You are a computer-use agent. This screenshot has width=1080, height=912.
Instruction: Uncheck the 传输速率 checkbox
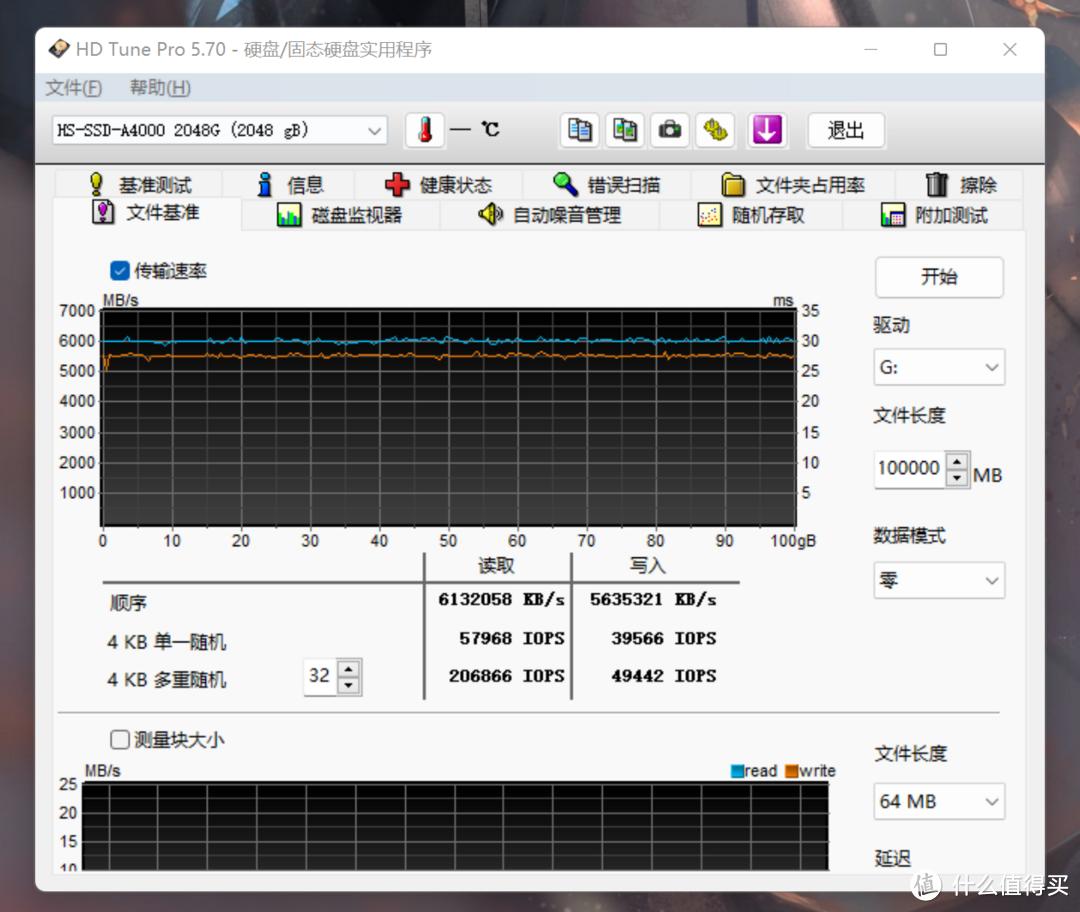click(120, 271)
